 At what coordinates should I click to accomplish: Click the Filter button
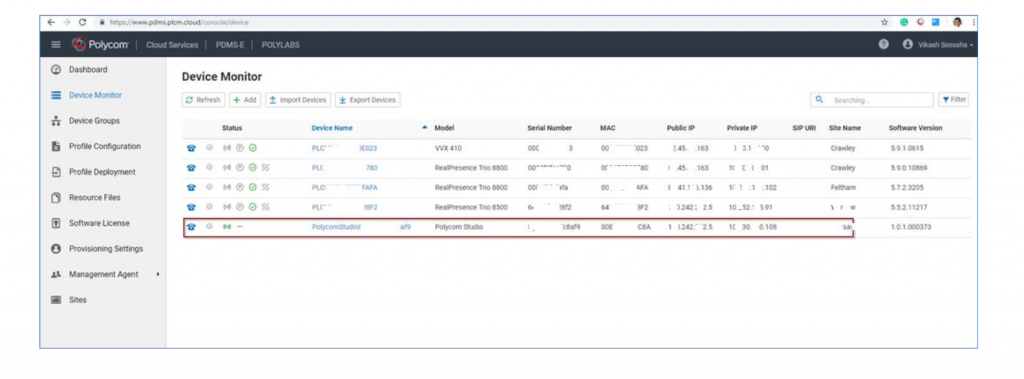pyautogui.click(x=953, y=100)
